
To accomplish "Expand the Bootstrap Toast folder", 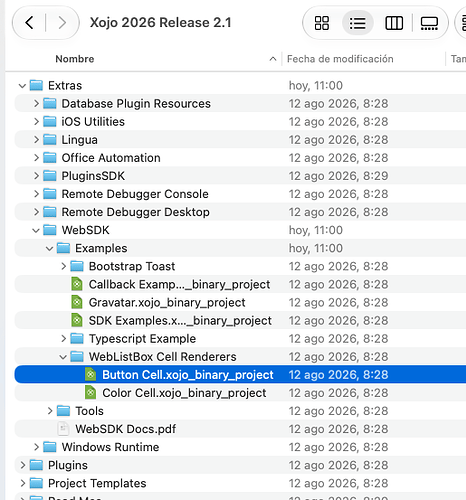I will click(63, 266).
